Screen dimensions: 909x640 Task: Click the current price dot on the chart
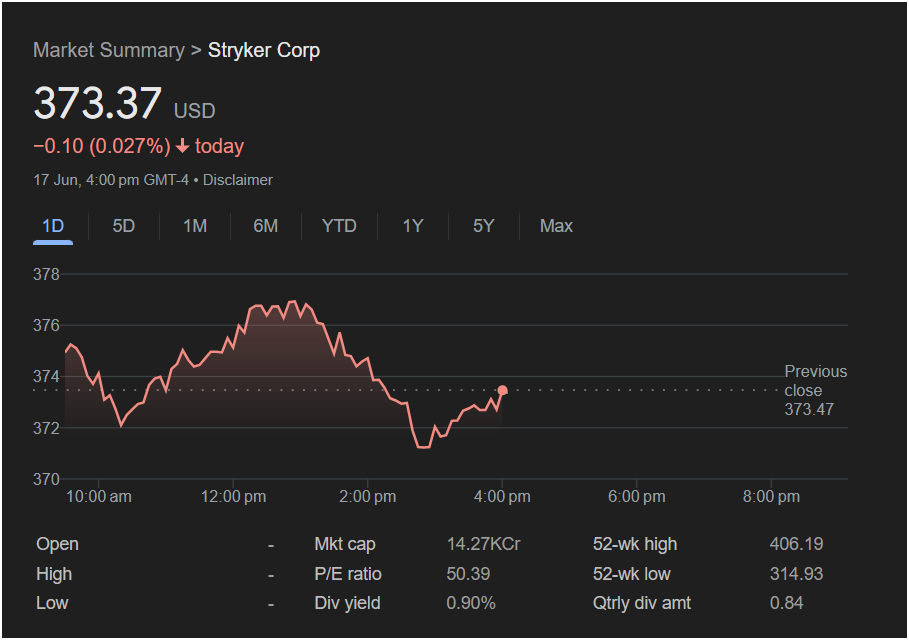point(503,391)
